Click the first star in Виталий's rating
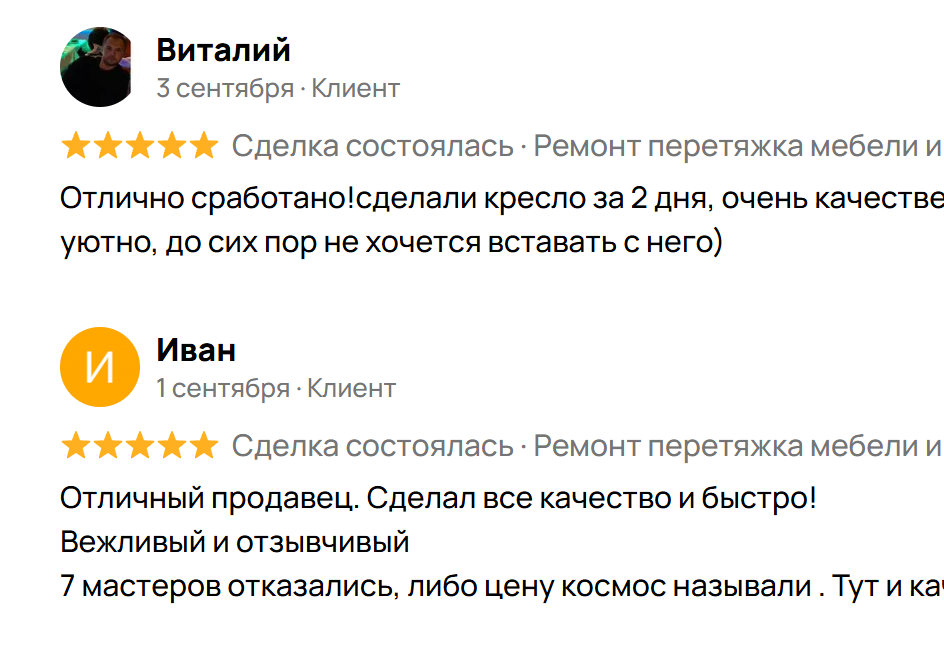 tap(75, 147)
